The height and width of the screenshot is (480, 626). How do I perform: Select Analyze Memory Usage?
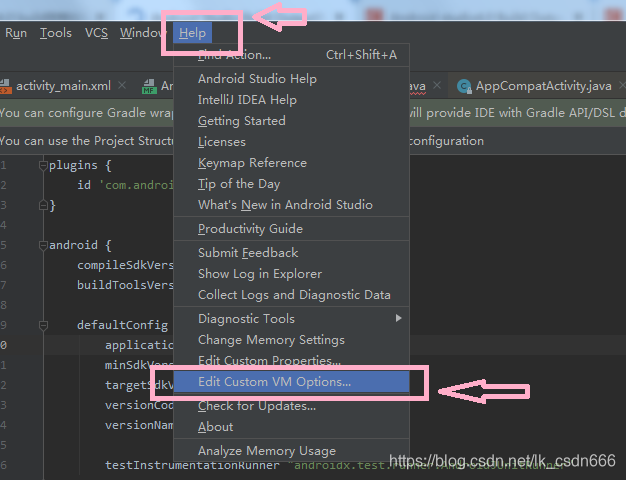coord(291,451)
